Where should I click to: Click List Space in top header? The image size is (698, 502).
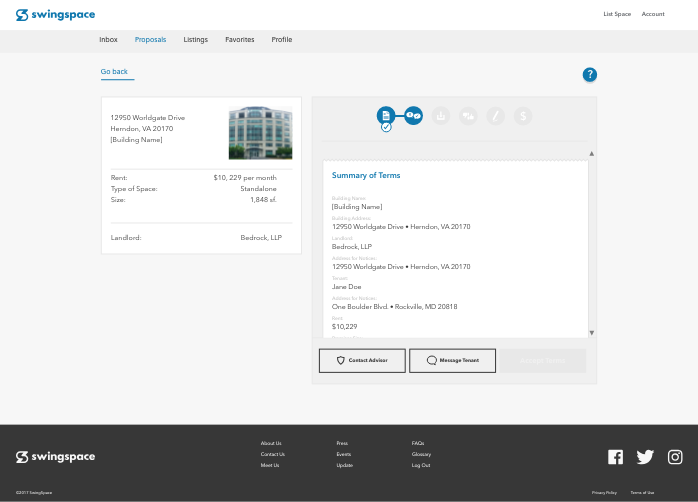tap(617, 14)
